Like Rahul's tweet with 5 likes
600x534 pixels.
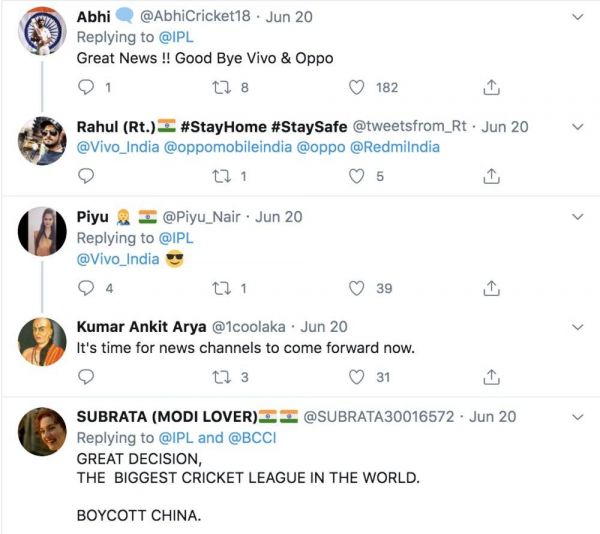click(357, 176)
